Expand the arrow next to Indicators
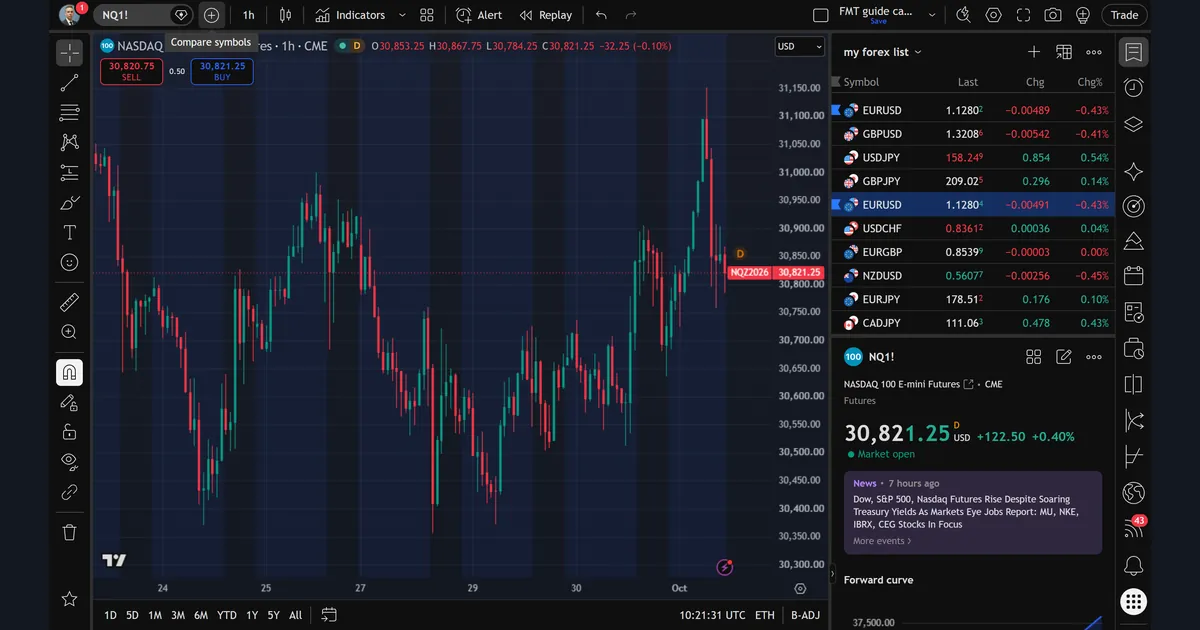This screenshot has height=630, width=1200. (x=402, y=15)
